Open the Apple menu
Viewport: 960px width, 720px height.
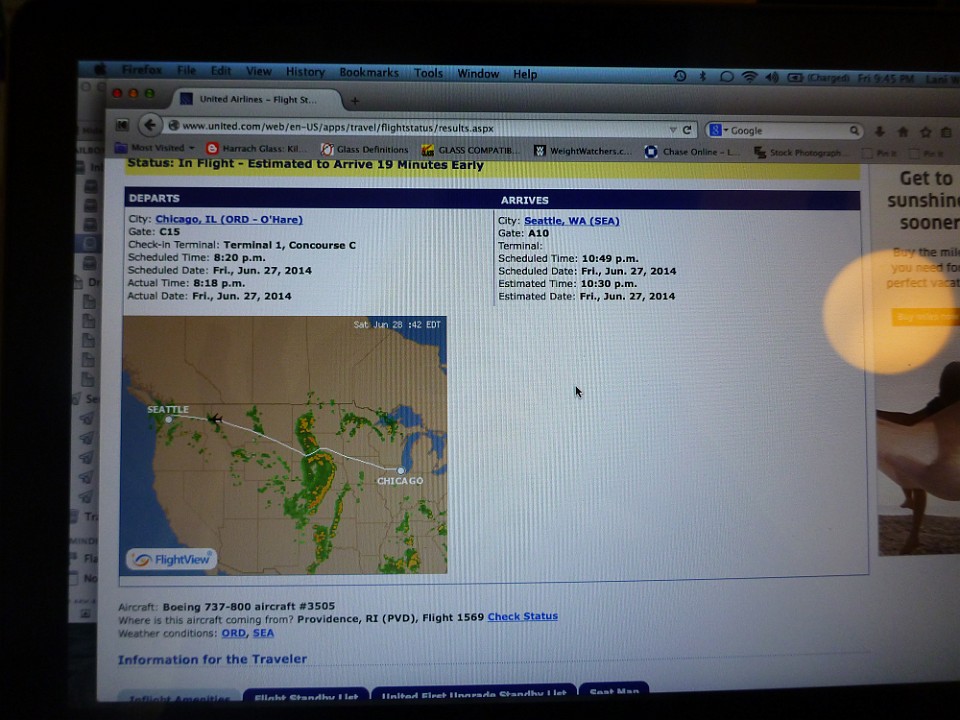pos(99,69)
